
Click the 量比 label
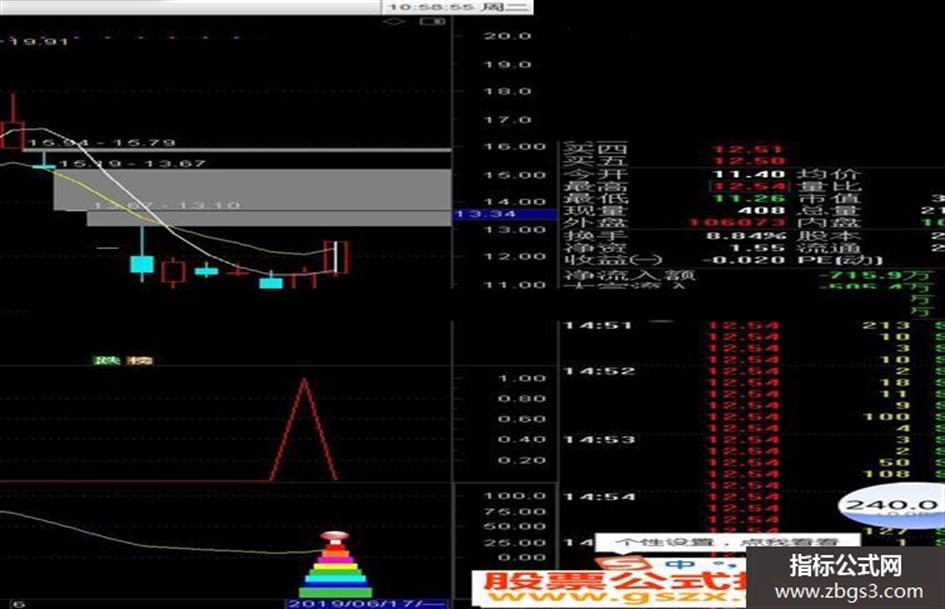pos(829,186)
